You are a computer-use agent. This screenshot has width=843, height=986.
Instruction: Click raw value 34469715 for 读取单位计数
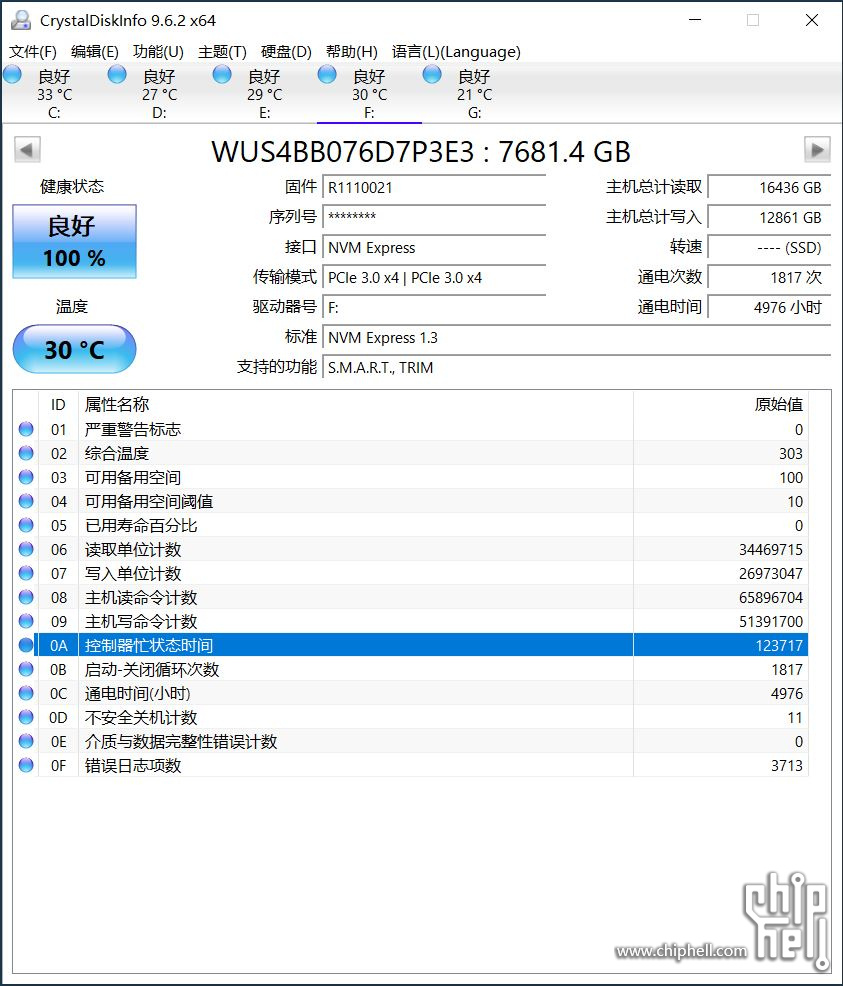tap(771, 549)
